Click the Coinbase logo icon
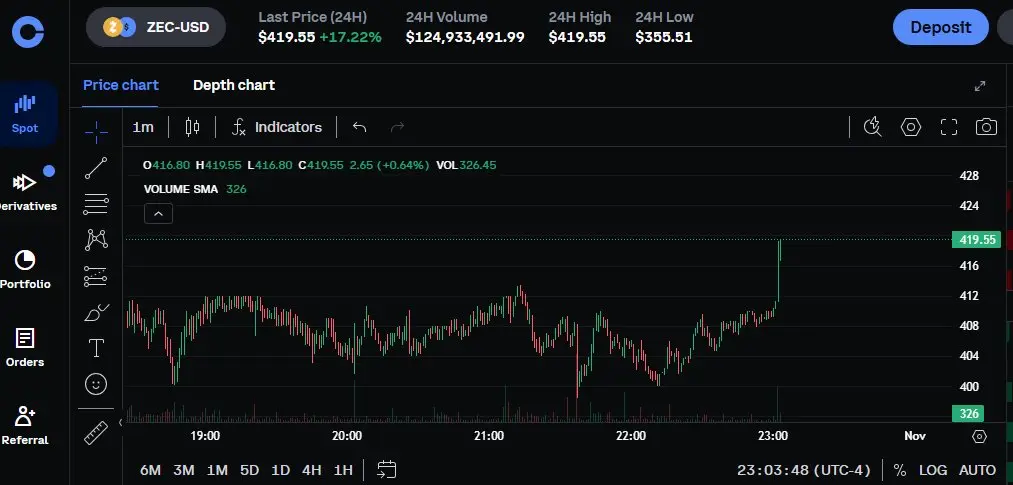The image size is (1013, 485). coord(28,32)
